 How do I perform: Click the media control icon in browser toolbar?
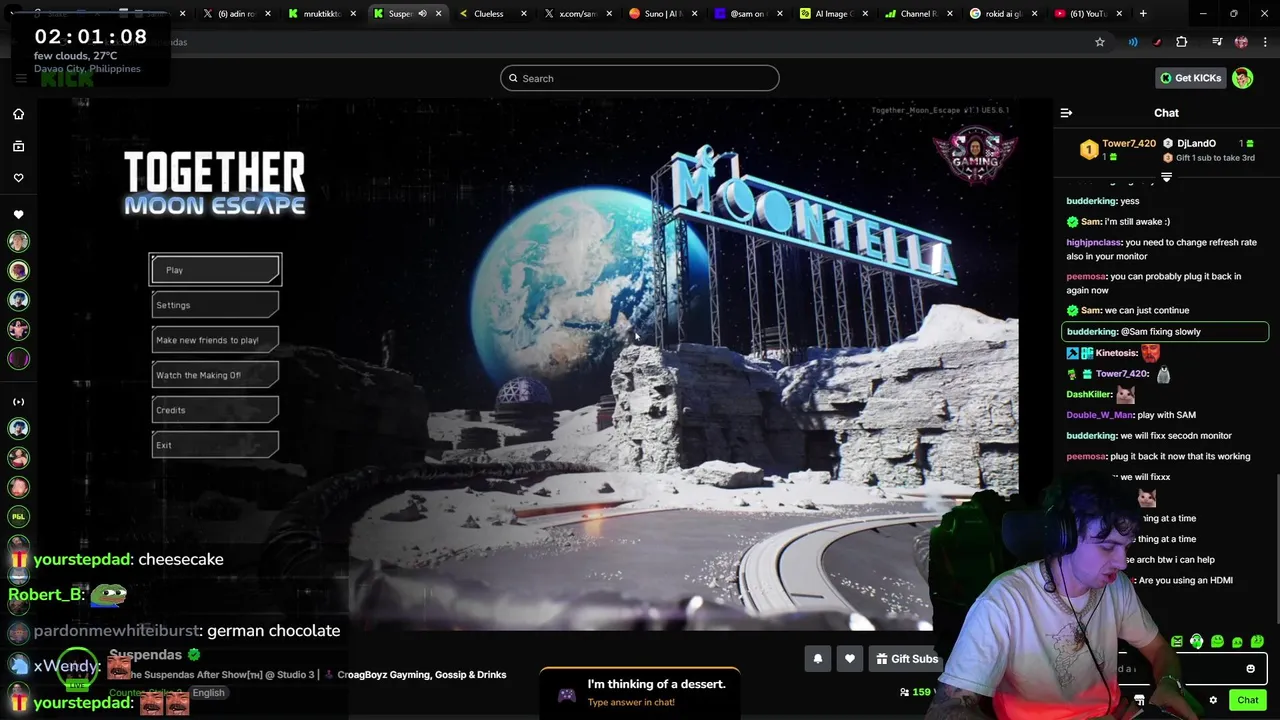(x=1217, y=42)
